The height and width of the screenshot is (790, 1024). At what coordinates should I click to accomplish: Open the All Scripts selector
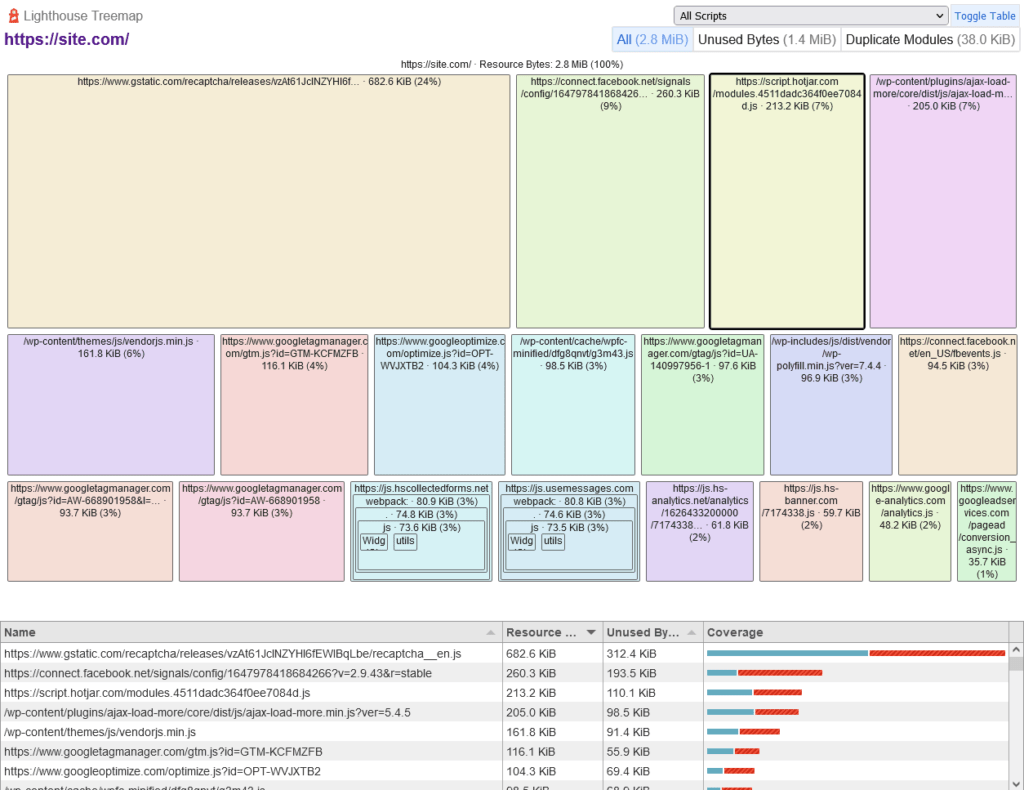(x=810, y=16)
